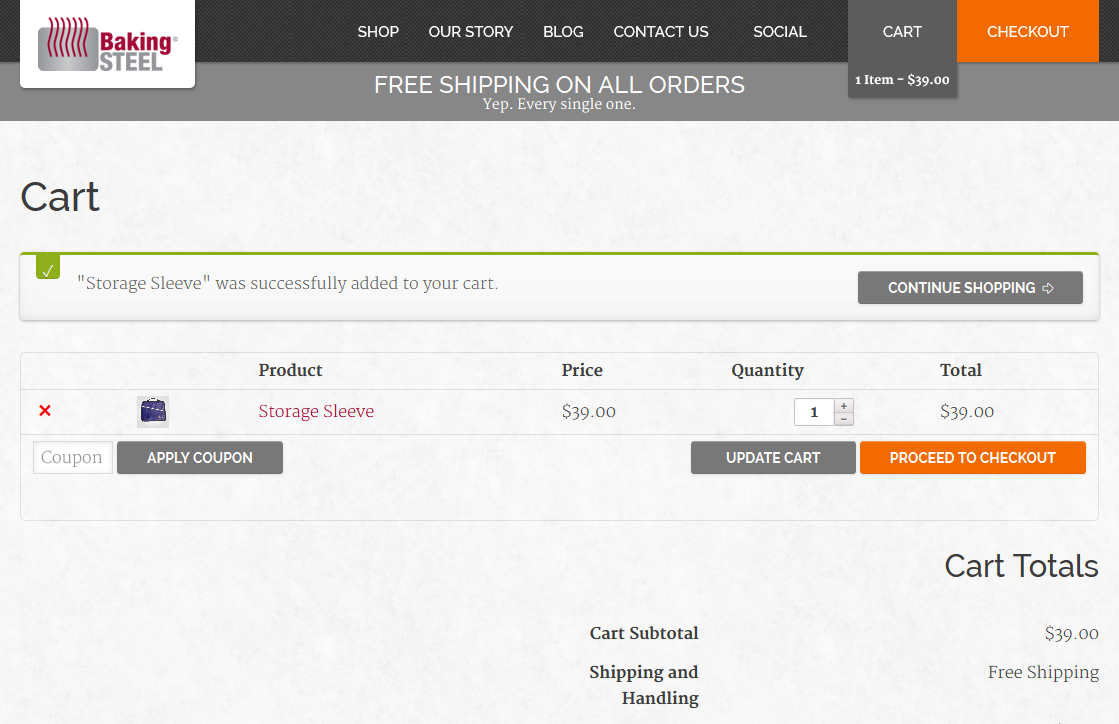Screen dimensions: 1119x724
Task: Select the Cart tab in header
Action: [x=902, y=31]
